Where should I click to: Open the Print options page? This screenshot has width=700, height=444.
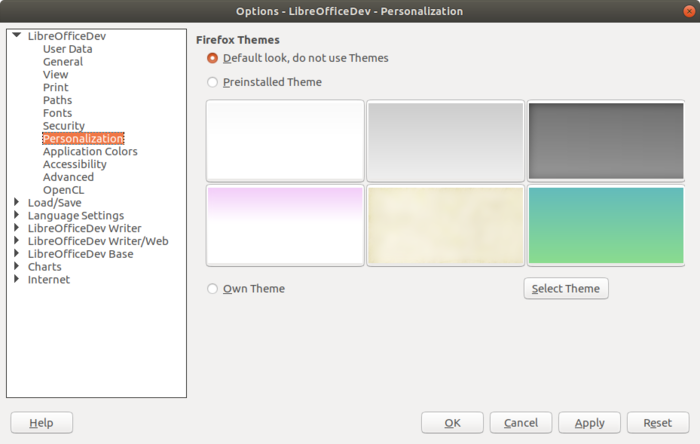click(x=56, y=87)
